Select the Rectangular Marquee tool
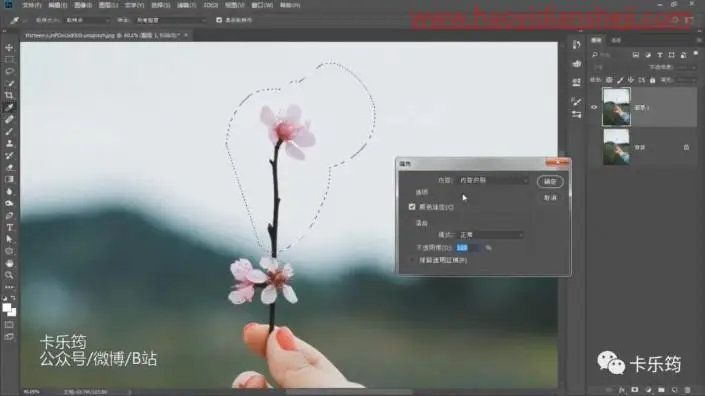Viewport: 705px width, 396px height. (9, 59)
